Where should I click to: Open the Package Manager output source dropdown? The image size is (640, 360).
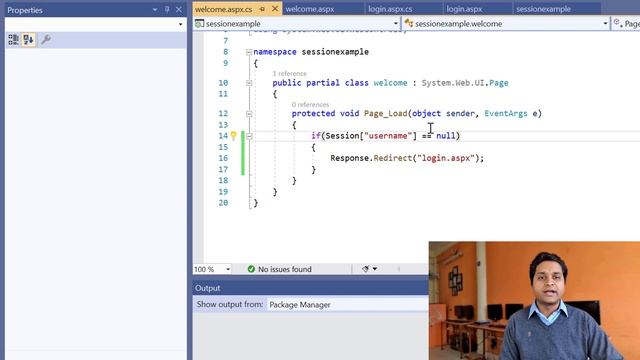[348, 304]
